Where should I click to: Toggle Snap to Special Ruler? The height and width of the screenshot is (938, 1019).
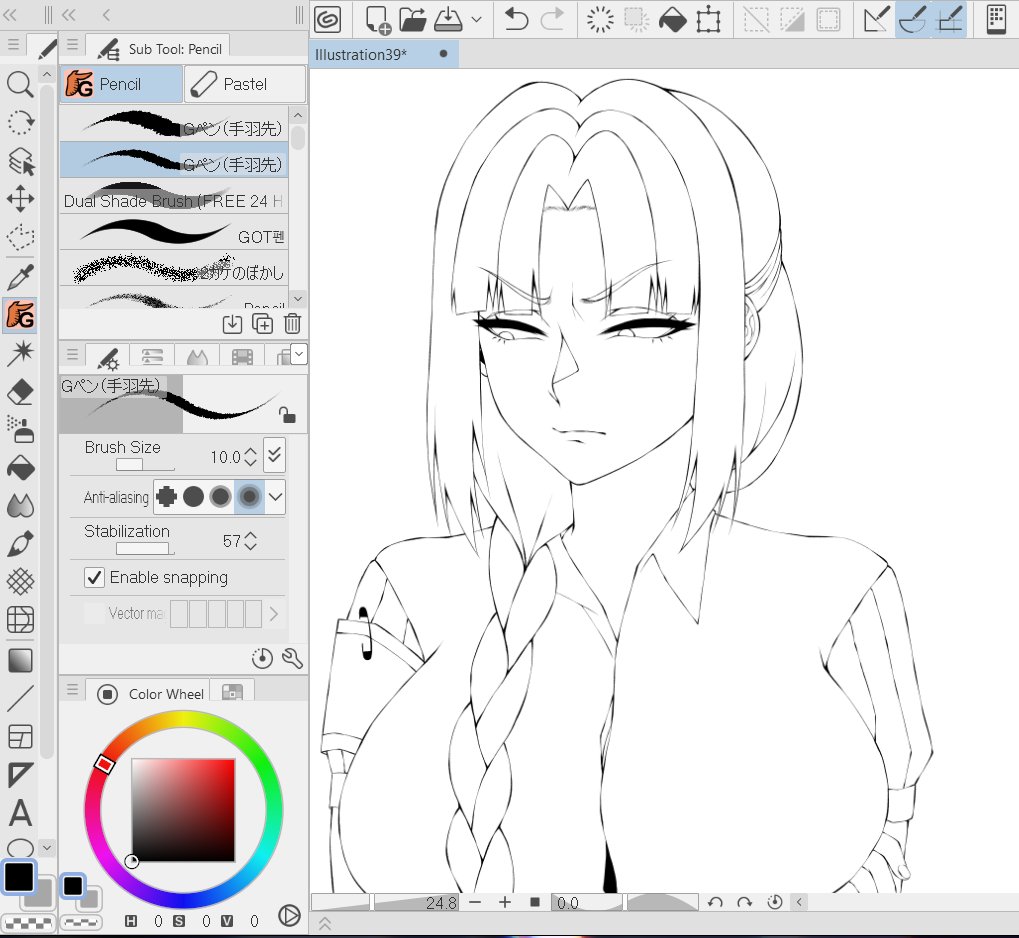(913, 20)
